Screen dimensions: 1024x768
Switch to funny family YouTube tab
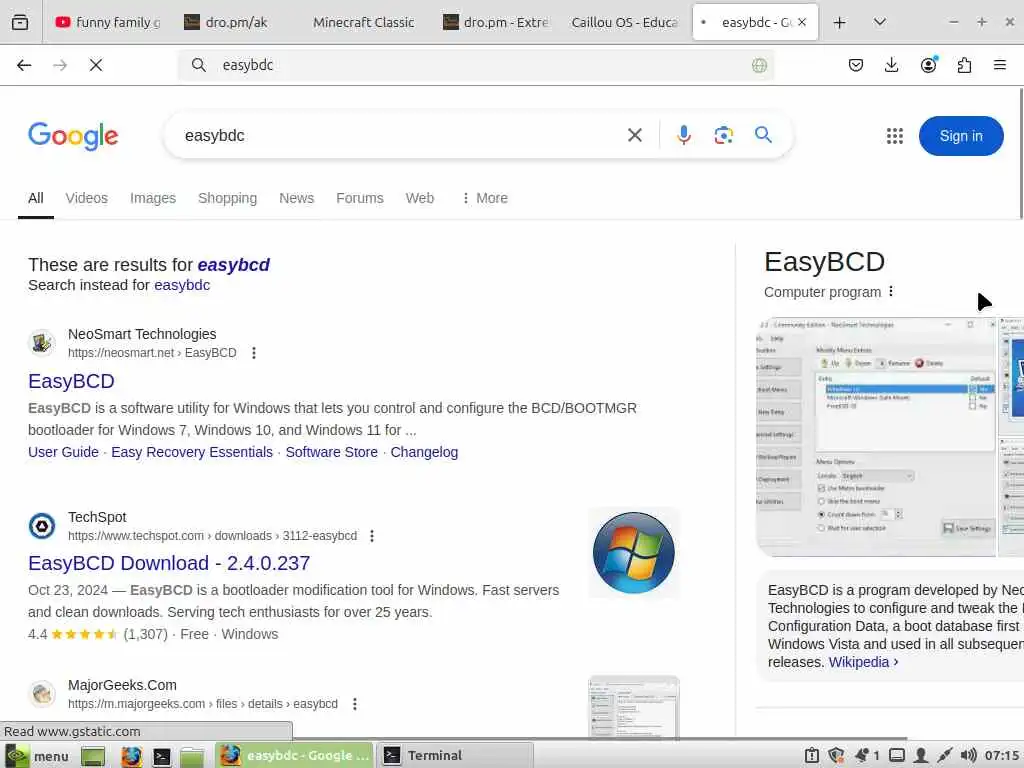108,22
